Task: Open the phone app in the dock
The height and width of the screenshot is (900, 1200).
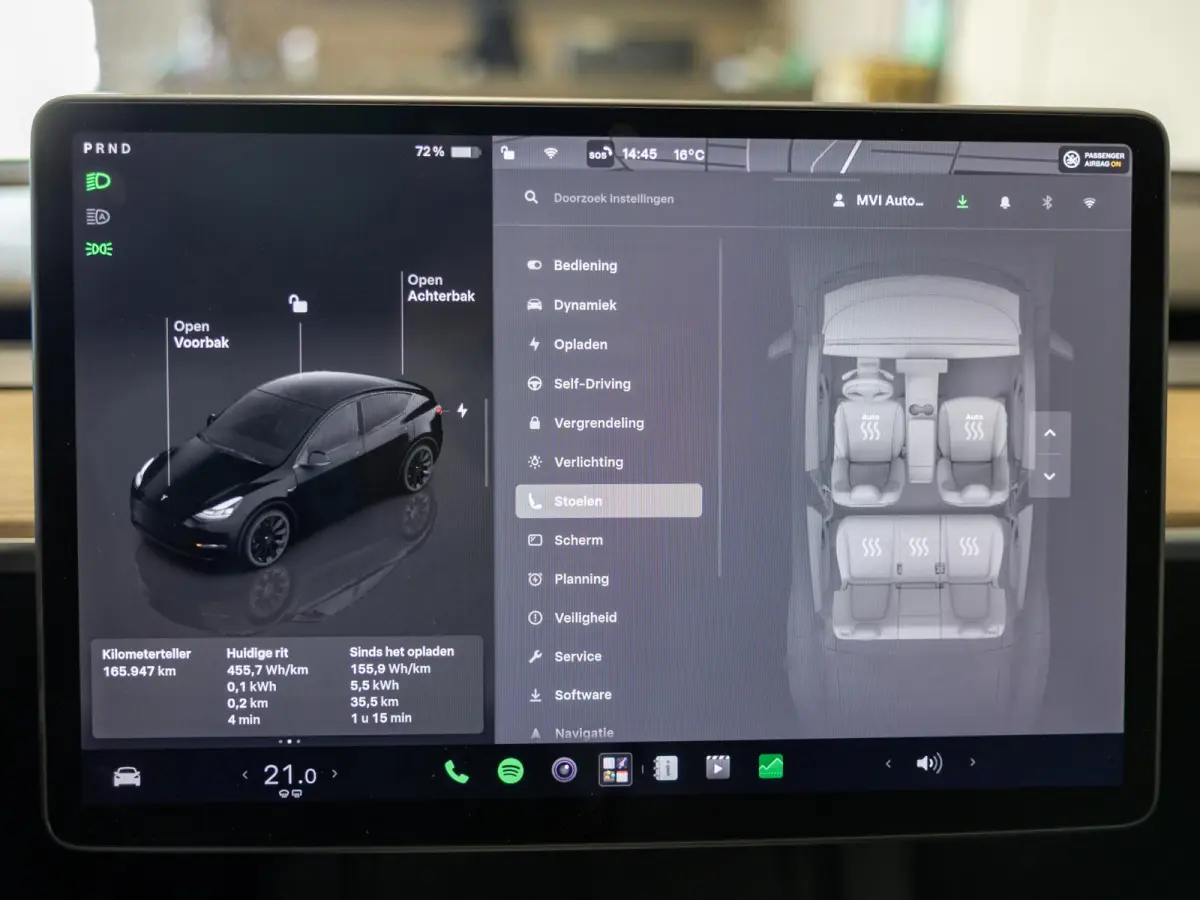Action: point(456,771)
